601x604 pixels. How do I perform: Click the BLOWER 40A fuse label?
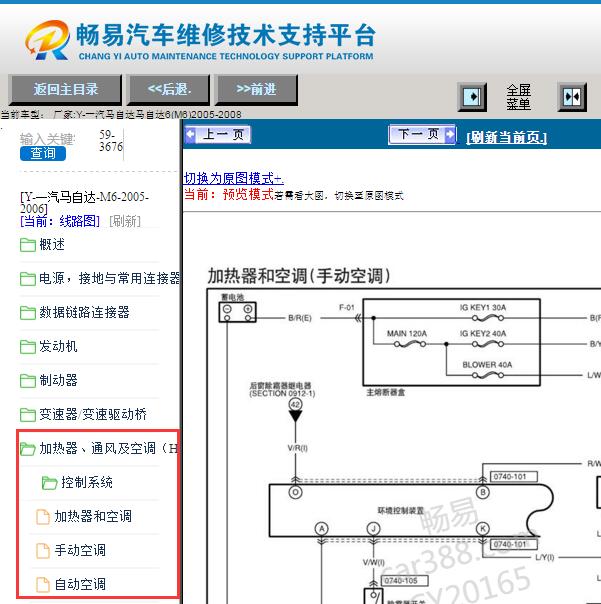pyautogui.click(x=487, y=364)
